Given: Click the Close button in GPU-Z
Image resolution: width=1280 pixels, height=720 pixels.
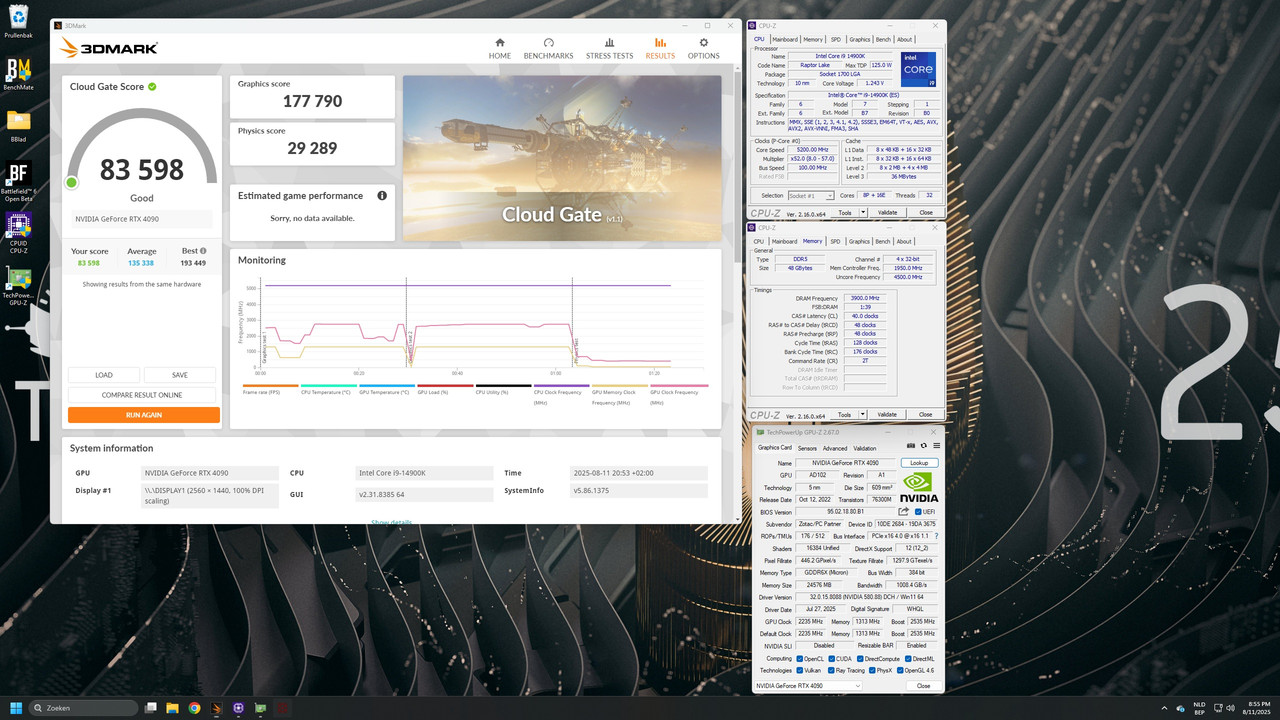Looking at the screenshot, I should pyautogui.click(x=924, y=685).
